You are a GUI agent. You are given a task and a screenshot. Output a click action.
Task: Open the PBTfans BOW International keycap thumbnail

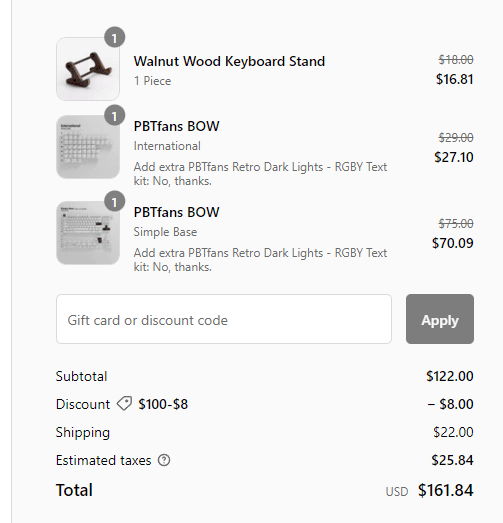[88, 147]
